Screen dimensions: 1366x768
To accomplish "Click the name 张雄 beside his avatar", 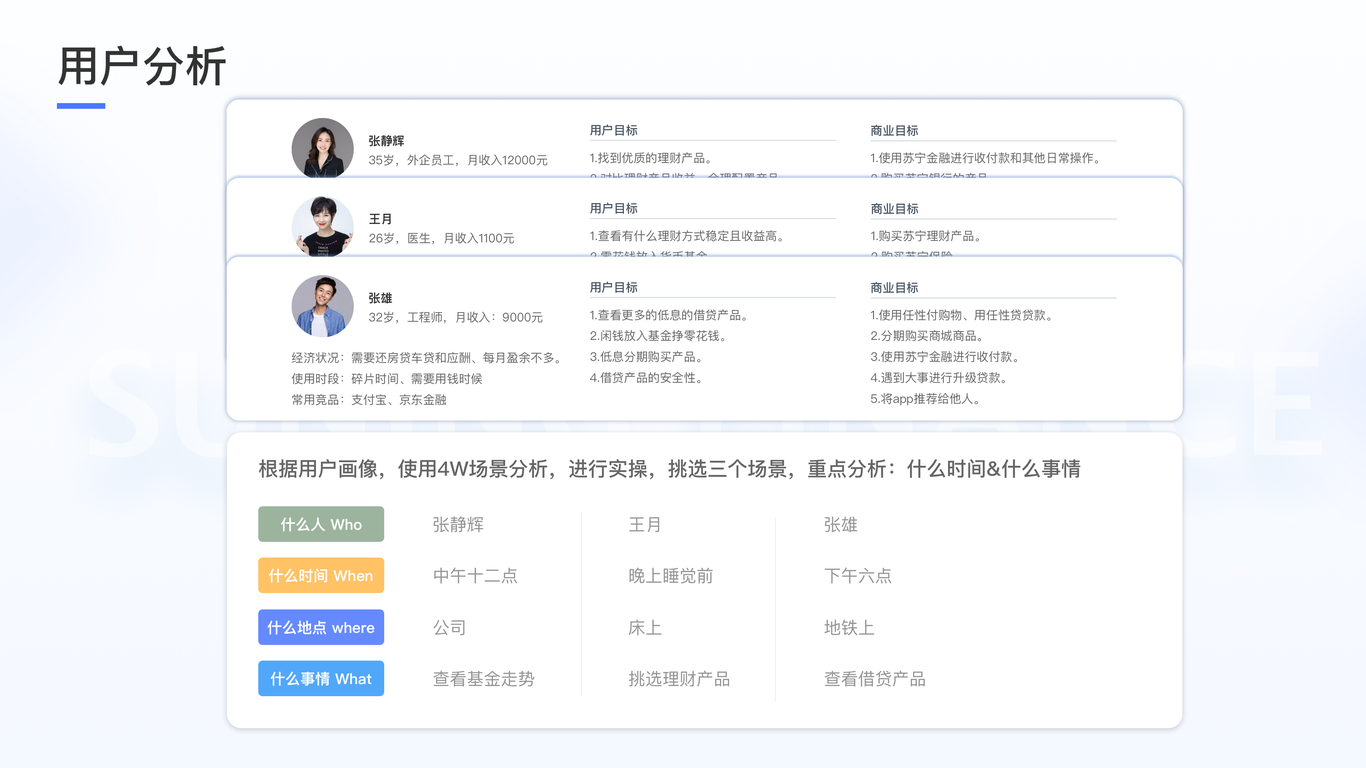I will pos(381,298).
